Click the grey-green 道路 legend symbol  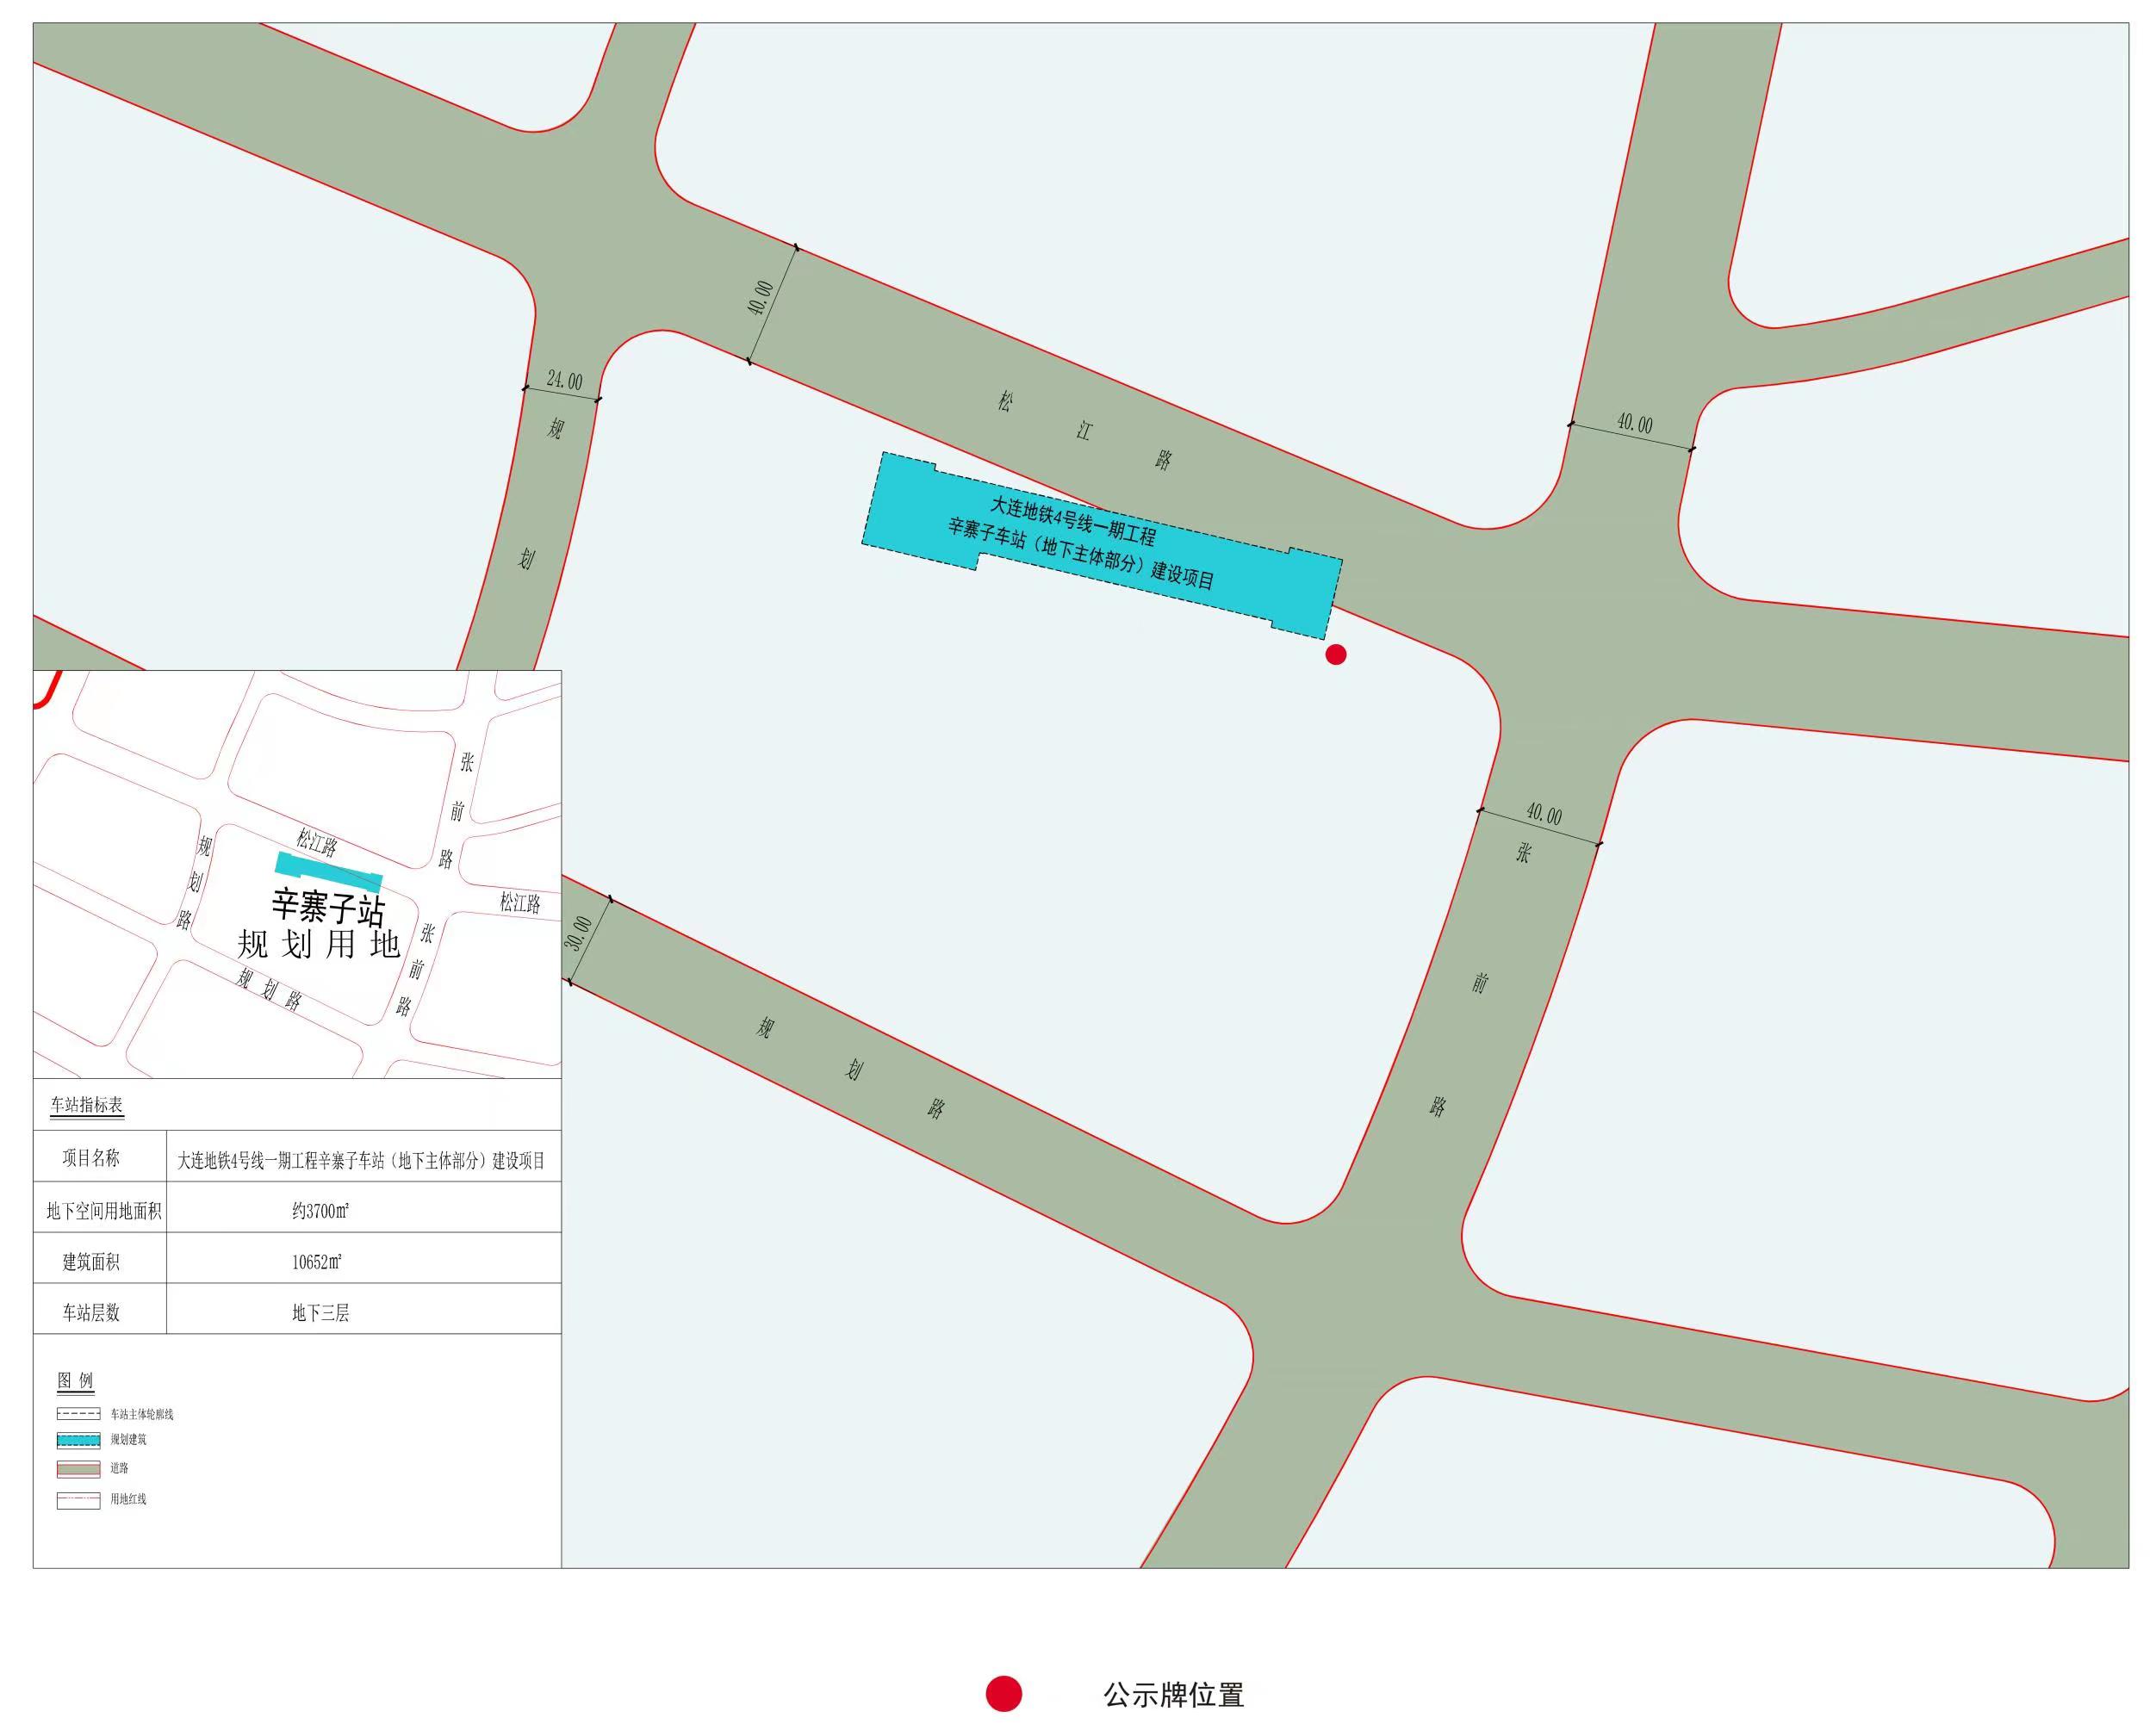point(78,1468)
